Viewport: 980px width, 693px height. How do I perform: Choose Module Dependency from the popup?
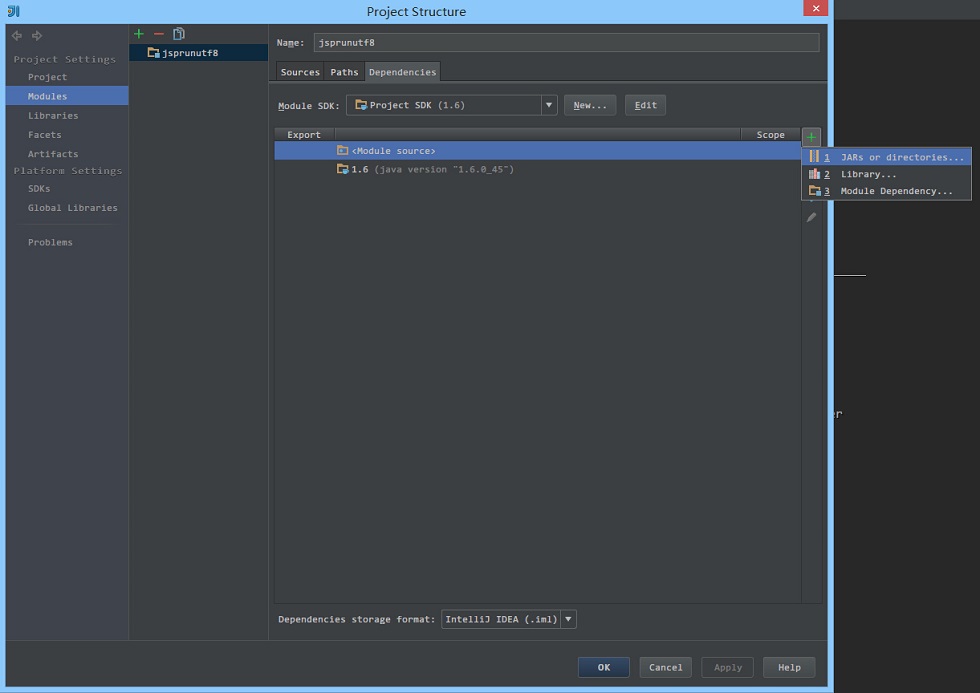[x=886, y=191]
